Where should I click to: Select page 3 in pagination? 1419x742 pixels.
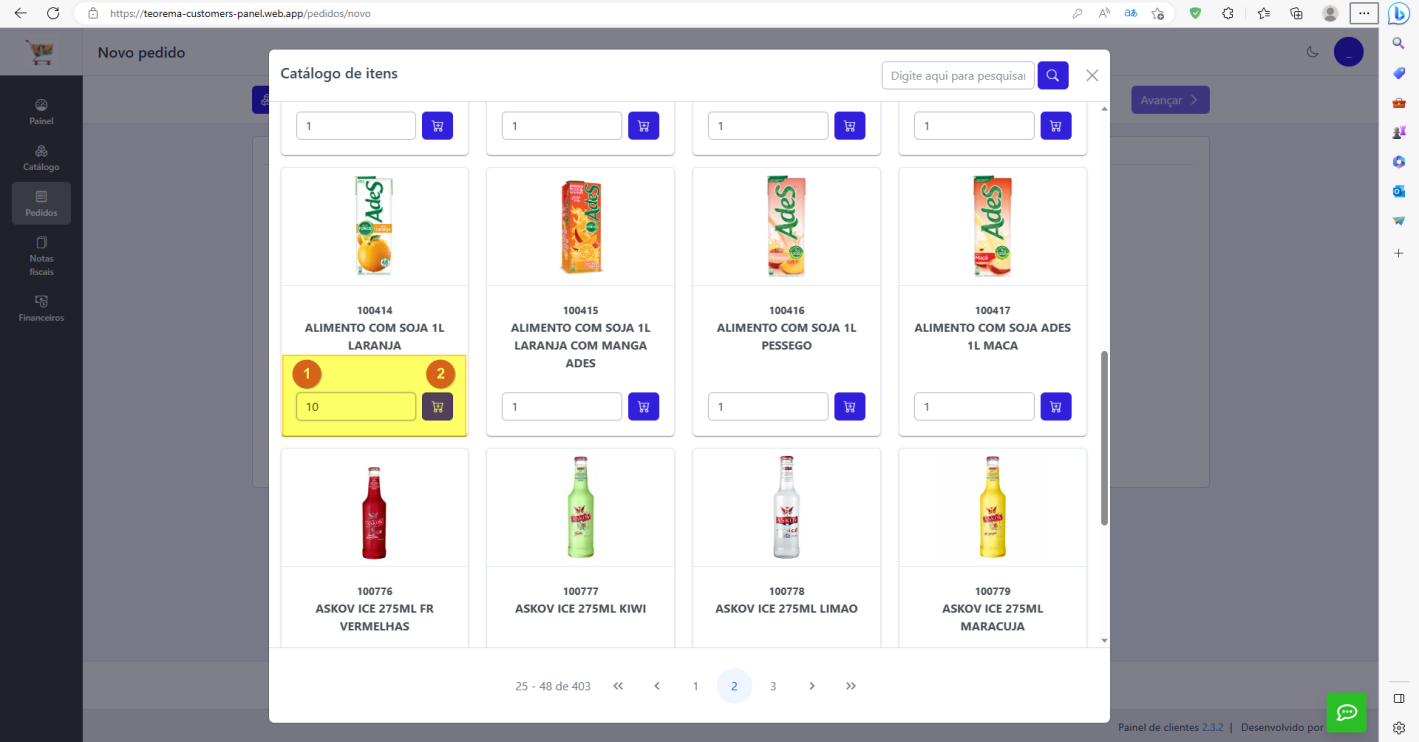click(x=773, y=686)
